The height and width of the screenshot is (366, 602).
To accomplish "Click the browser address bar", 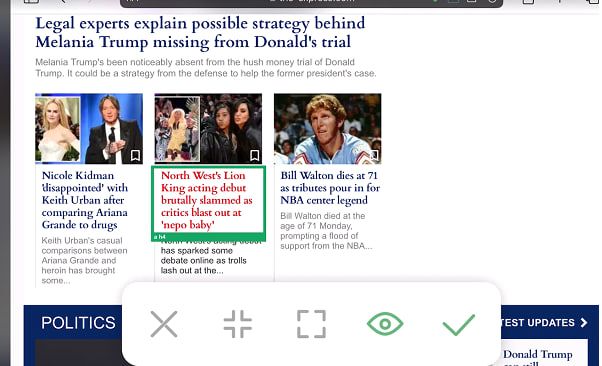I will click(x=311, y=2).
